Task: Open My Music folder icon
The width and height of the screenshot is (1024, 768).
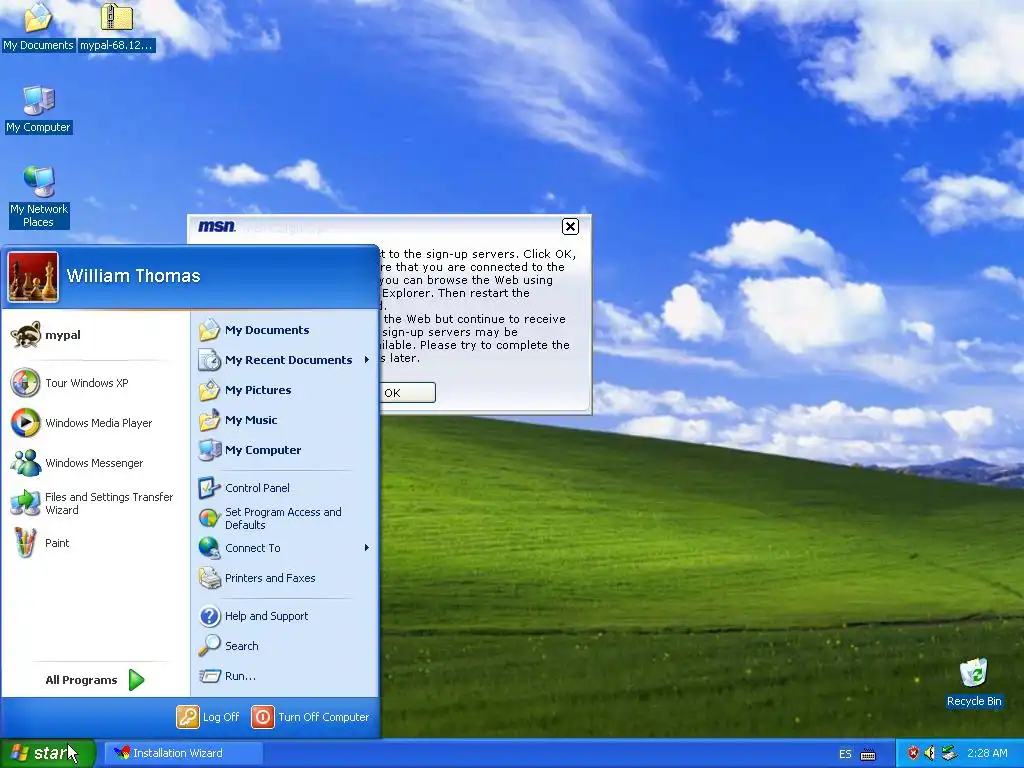Action: (210, 420)
